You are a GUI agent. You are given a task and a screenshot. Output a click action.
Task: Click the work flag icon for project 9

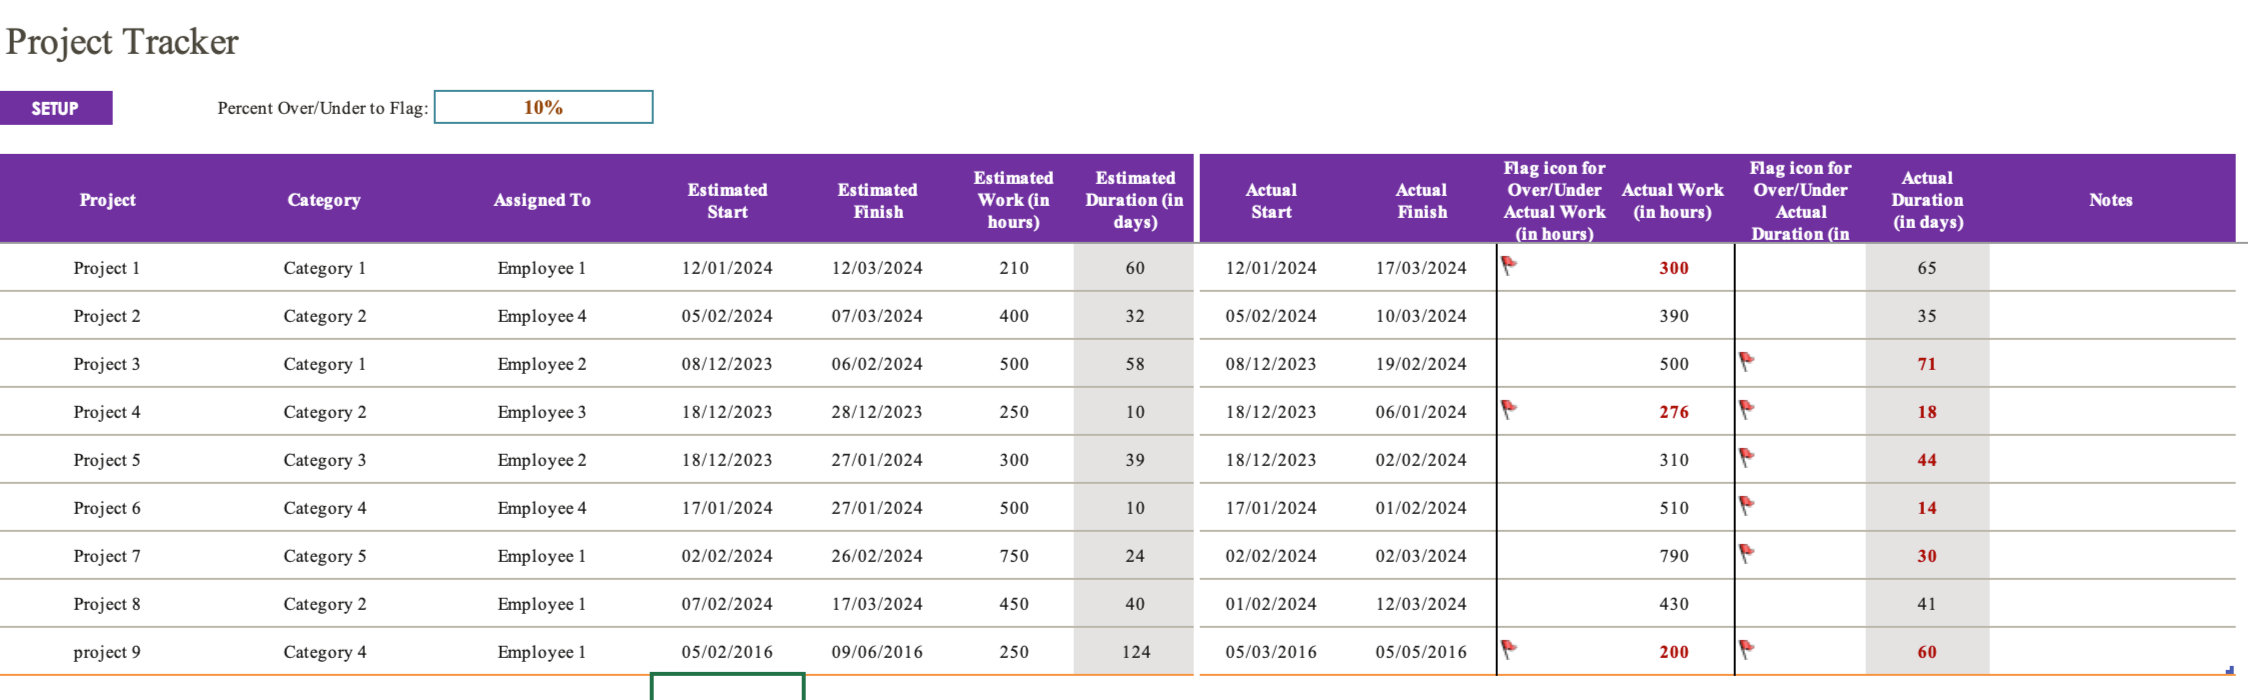pyautogui.click(x=1509, y=649)
